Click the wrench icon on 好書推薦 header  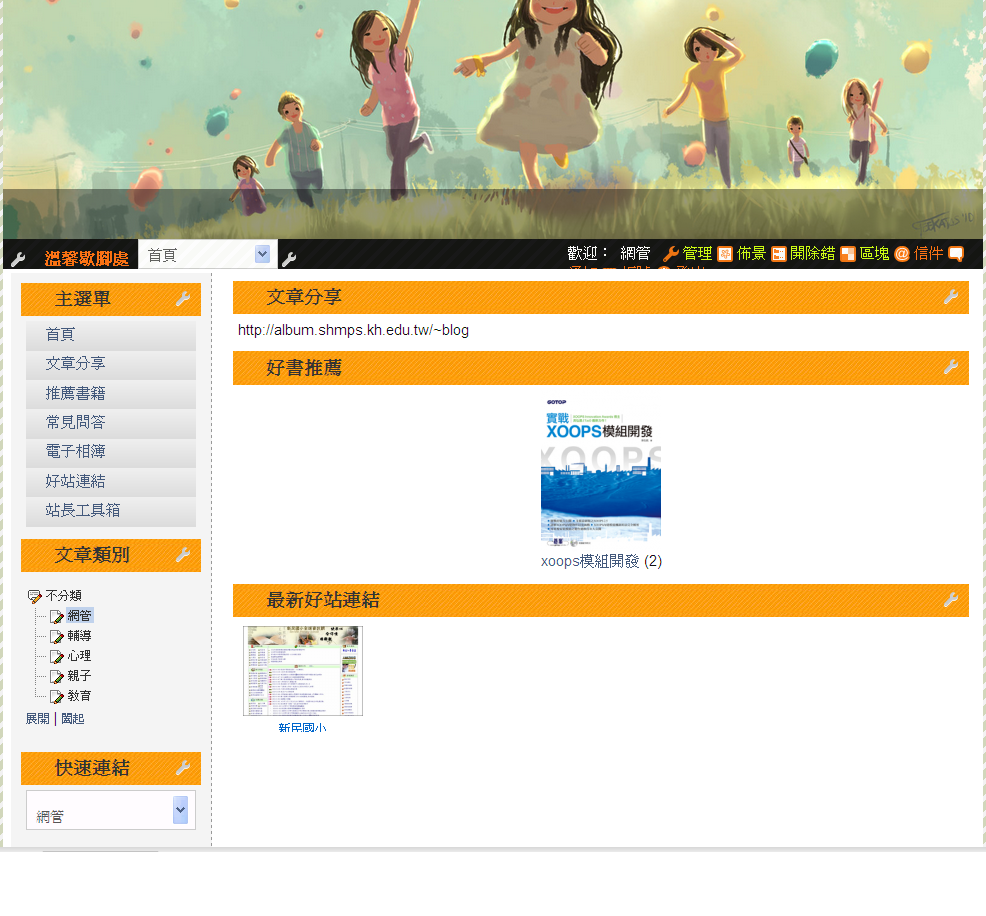click(x=950, y=368)
